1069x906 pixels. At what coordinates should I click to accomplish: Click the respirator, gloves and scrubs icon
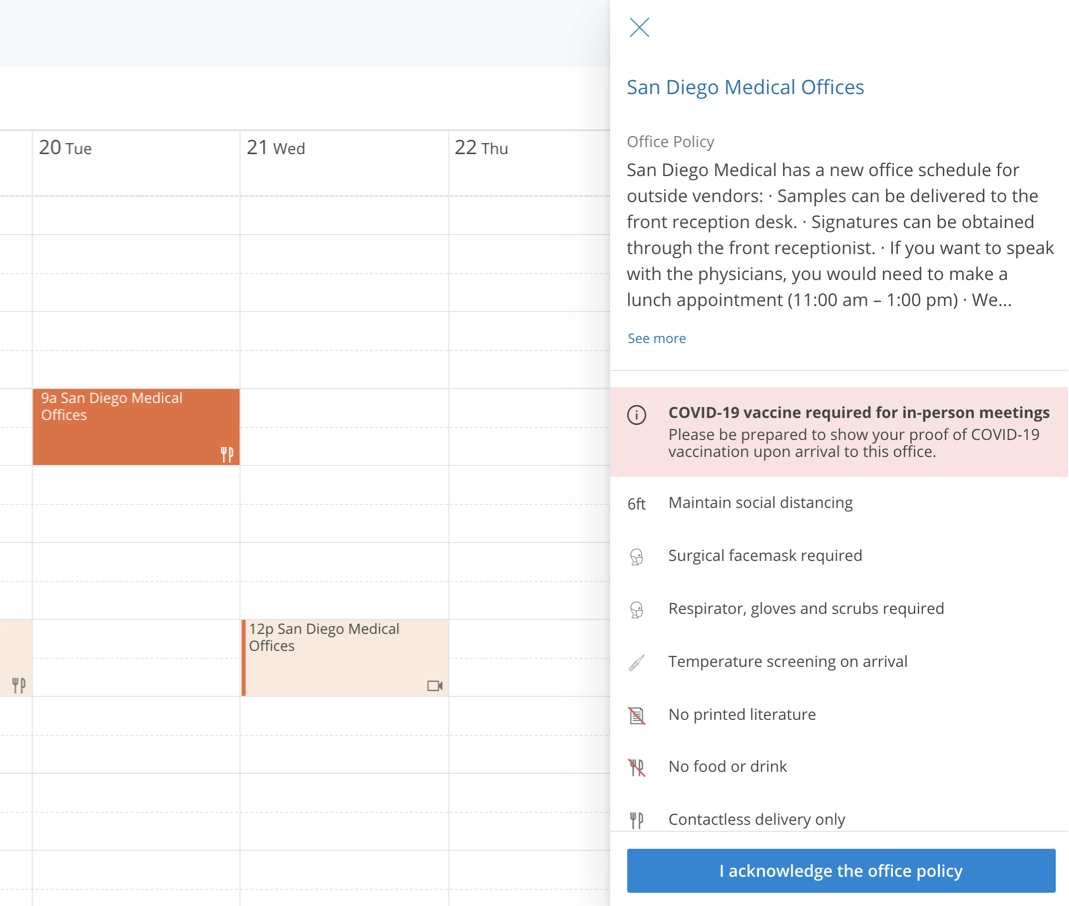pos(637,610)
